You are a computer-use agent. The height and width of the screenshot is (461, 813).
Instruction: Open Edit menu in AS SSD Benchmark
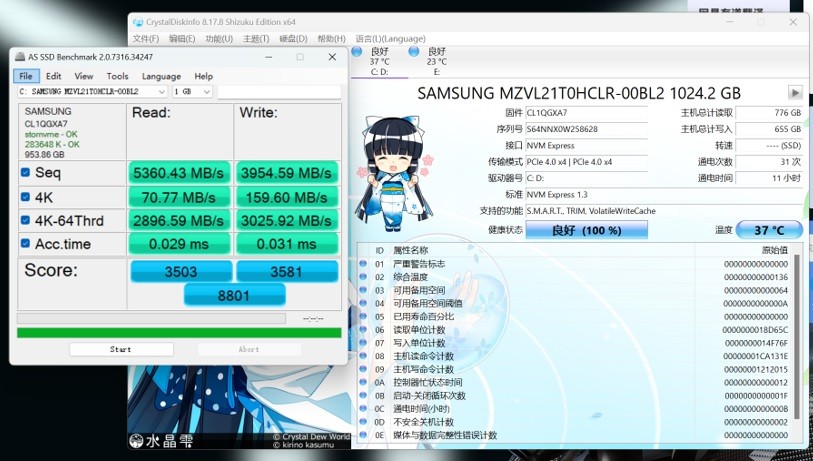[x=53, y=76]
